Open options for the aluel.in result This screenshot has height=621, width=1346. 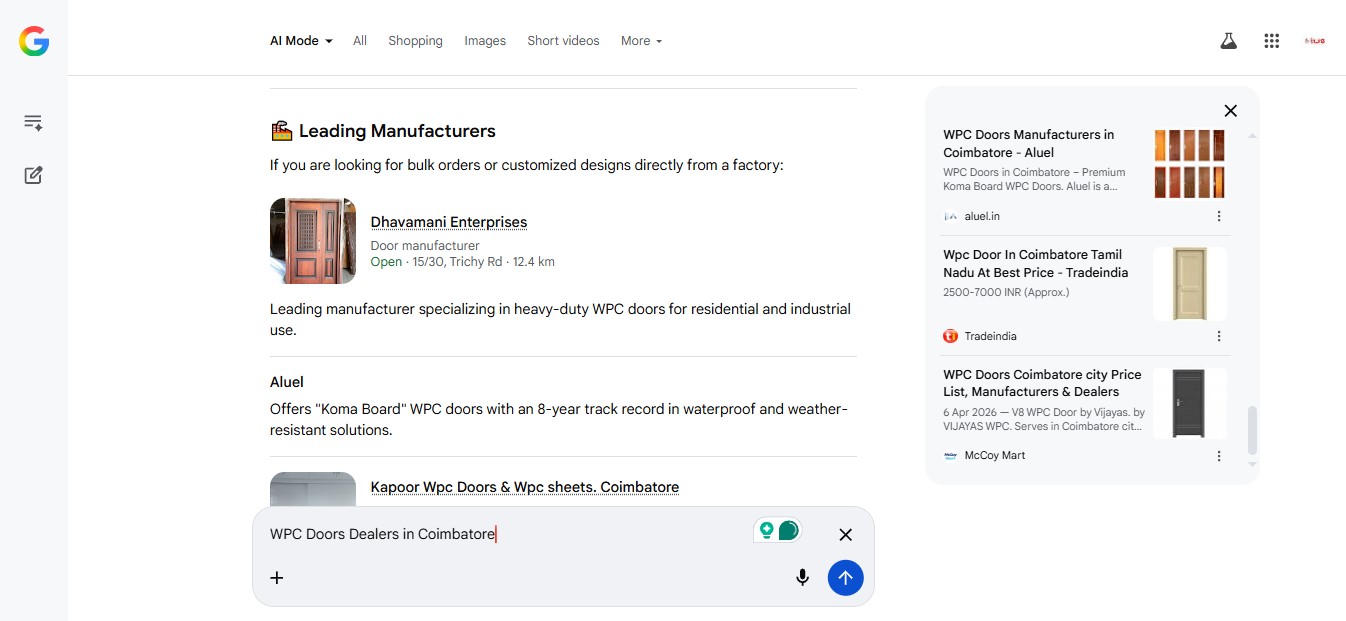pyautogui.click(x=1219, y=216)
